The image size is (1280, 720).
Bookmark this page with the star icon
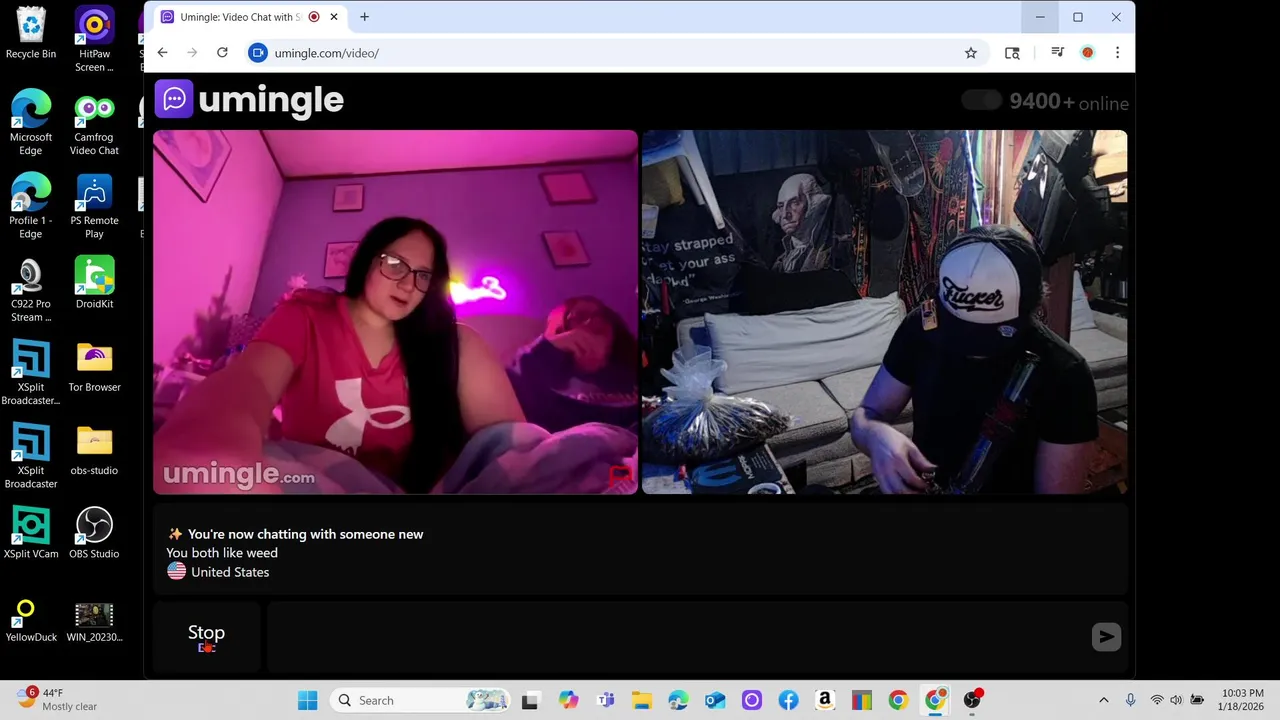(971, 53)
